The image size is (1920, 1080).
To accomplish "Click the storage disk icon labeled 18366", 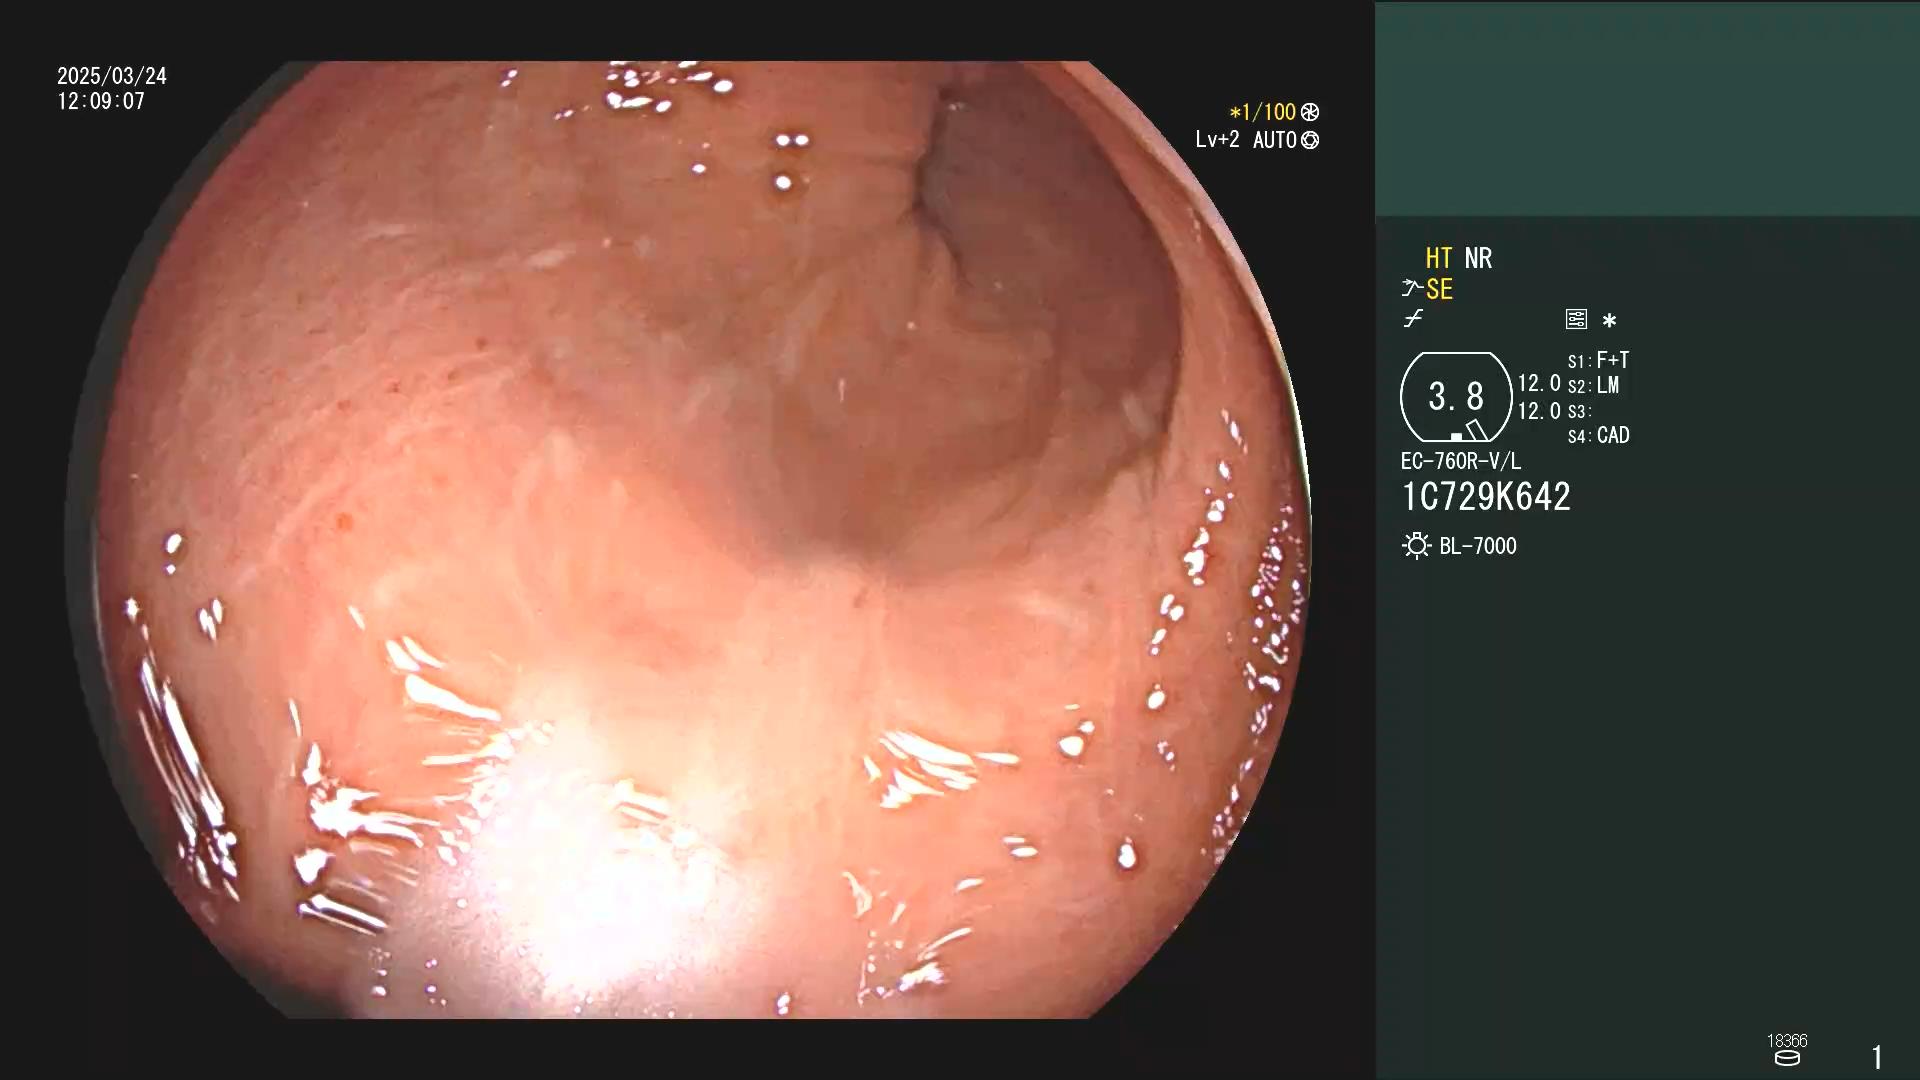I will click(1787, 1058).
